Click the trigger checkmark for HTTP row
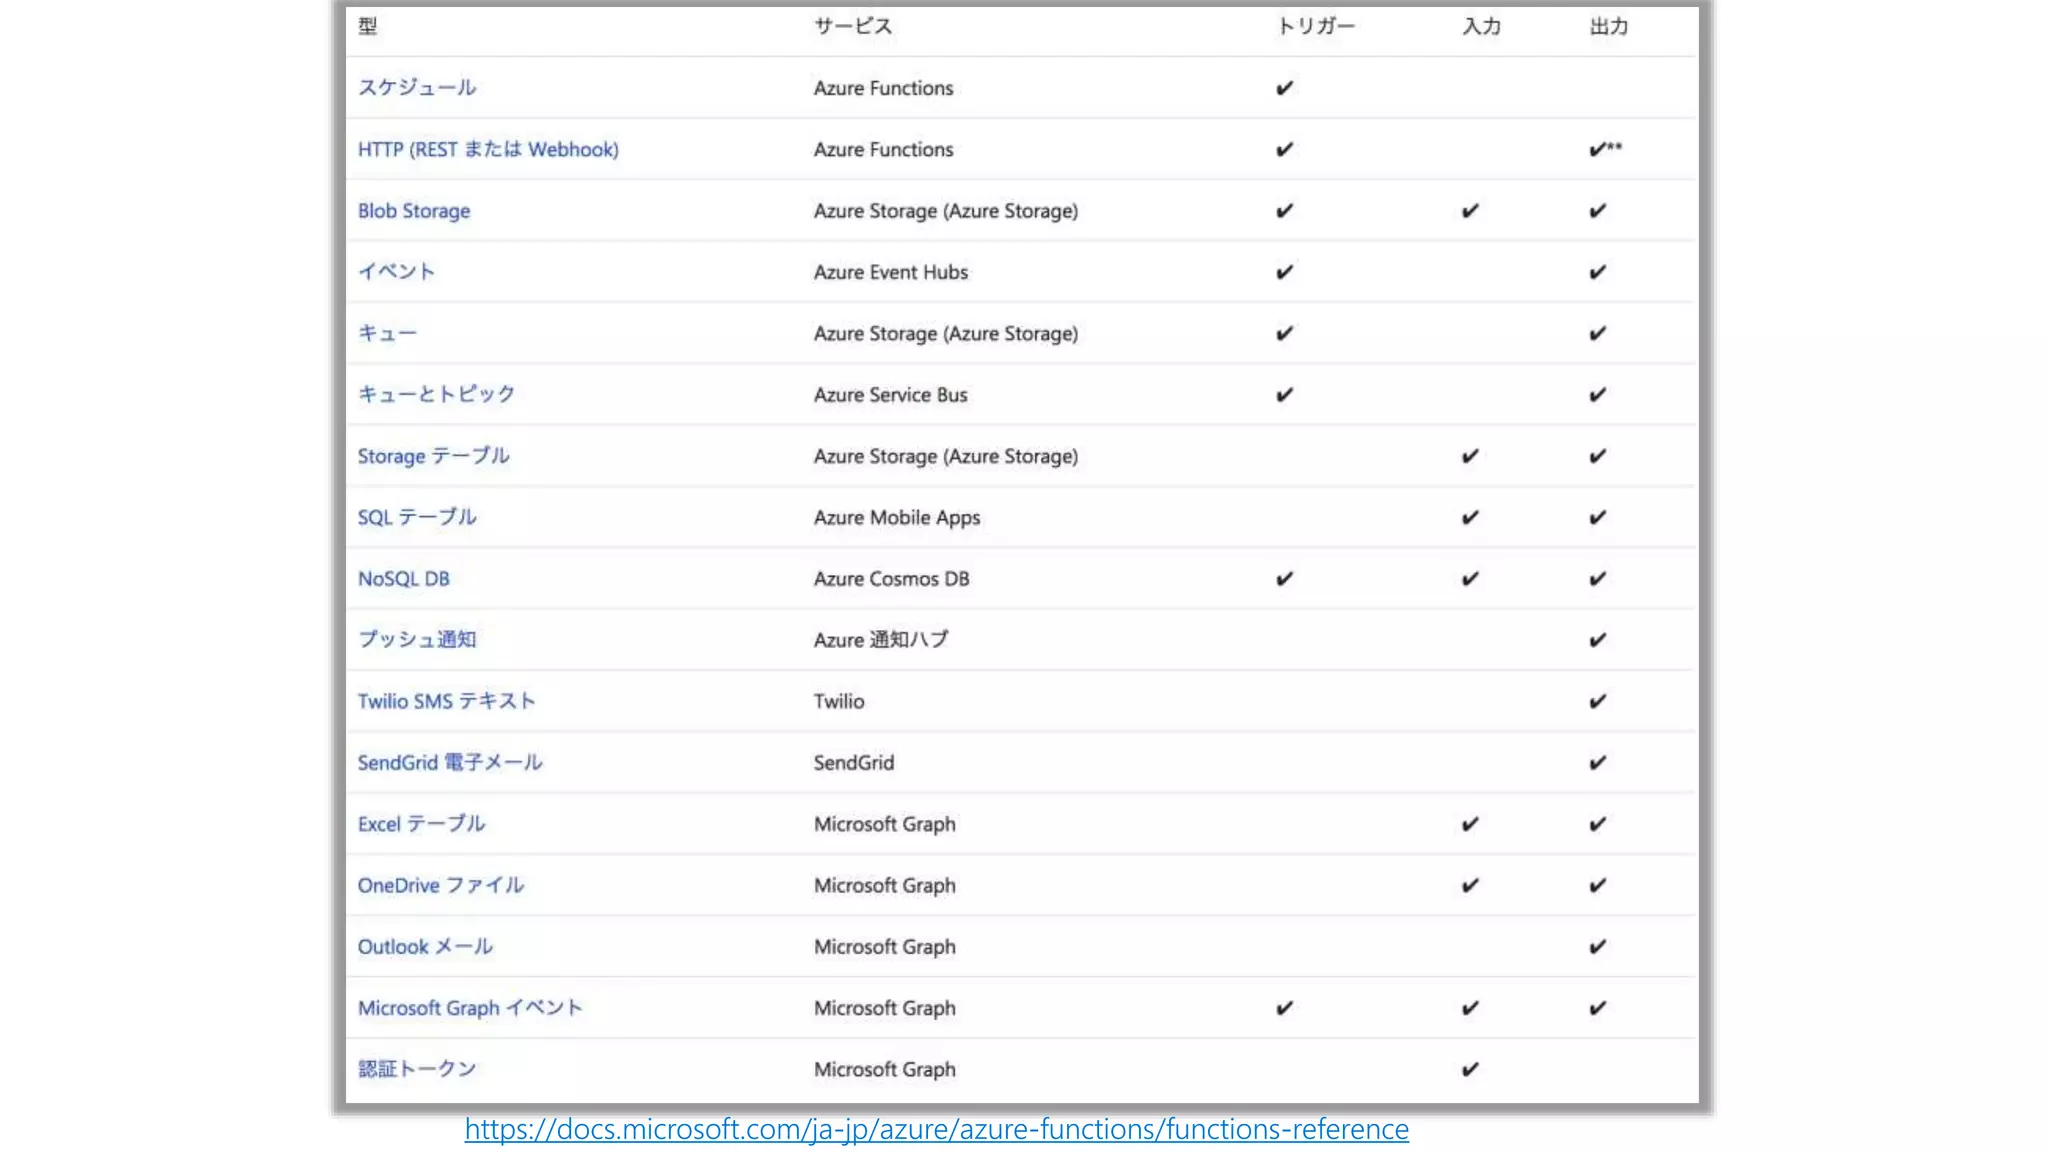 click(x=1285, y=149)
